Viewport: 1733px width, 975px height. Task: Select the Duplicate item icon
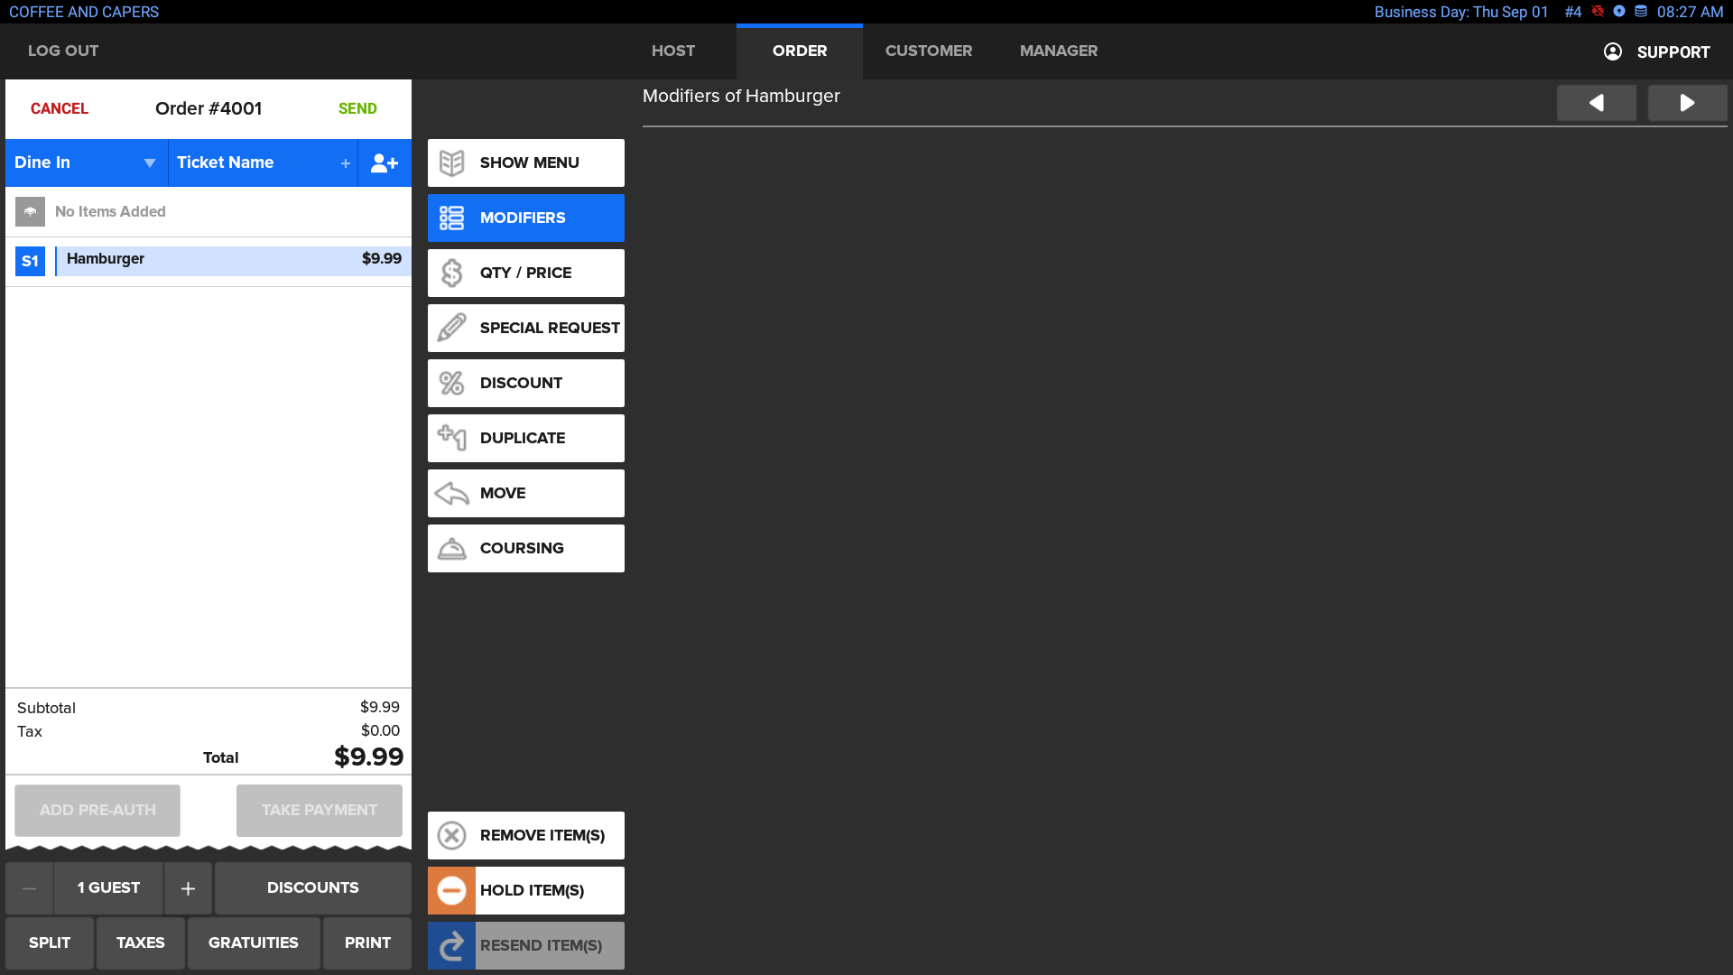coord(452,438)
